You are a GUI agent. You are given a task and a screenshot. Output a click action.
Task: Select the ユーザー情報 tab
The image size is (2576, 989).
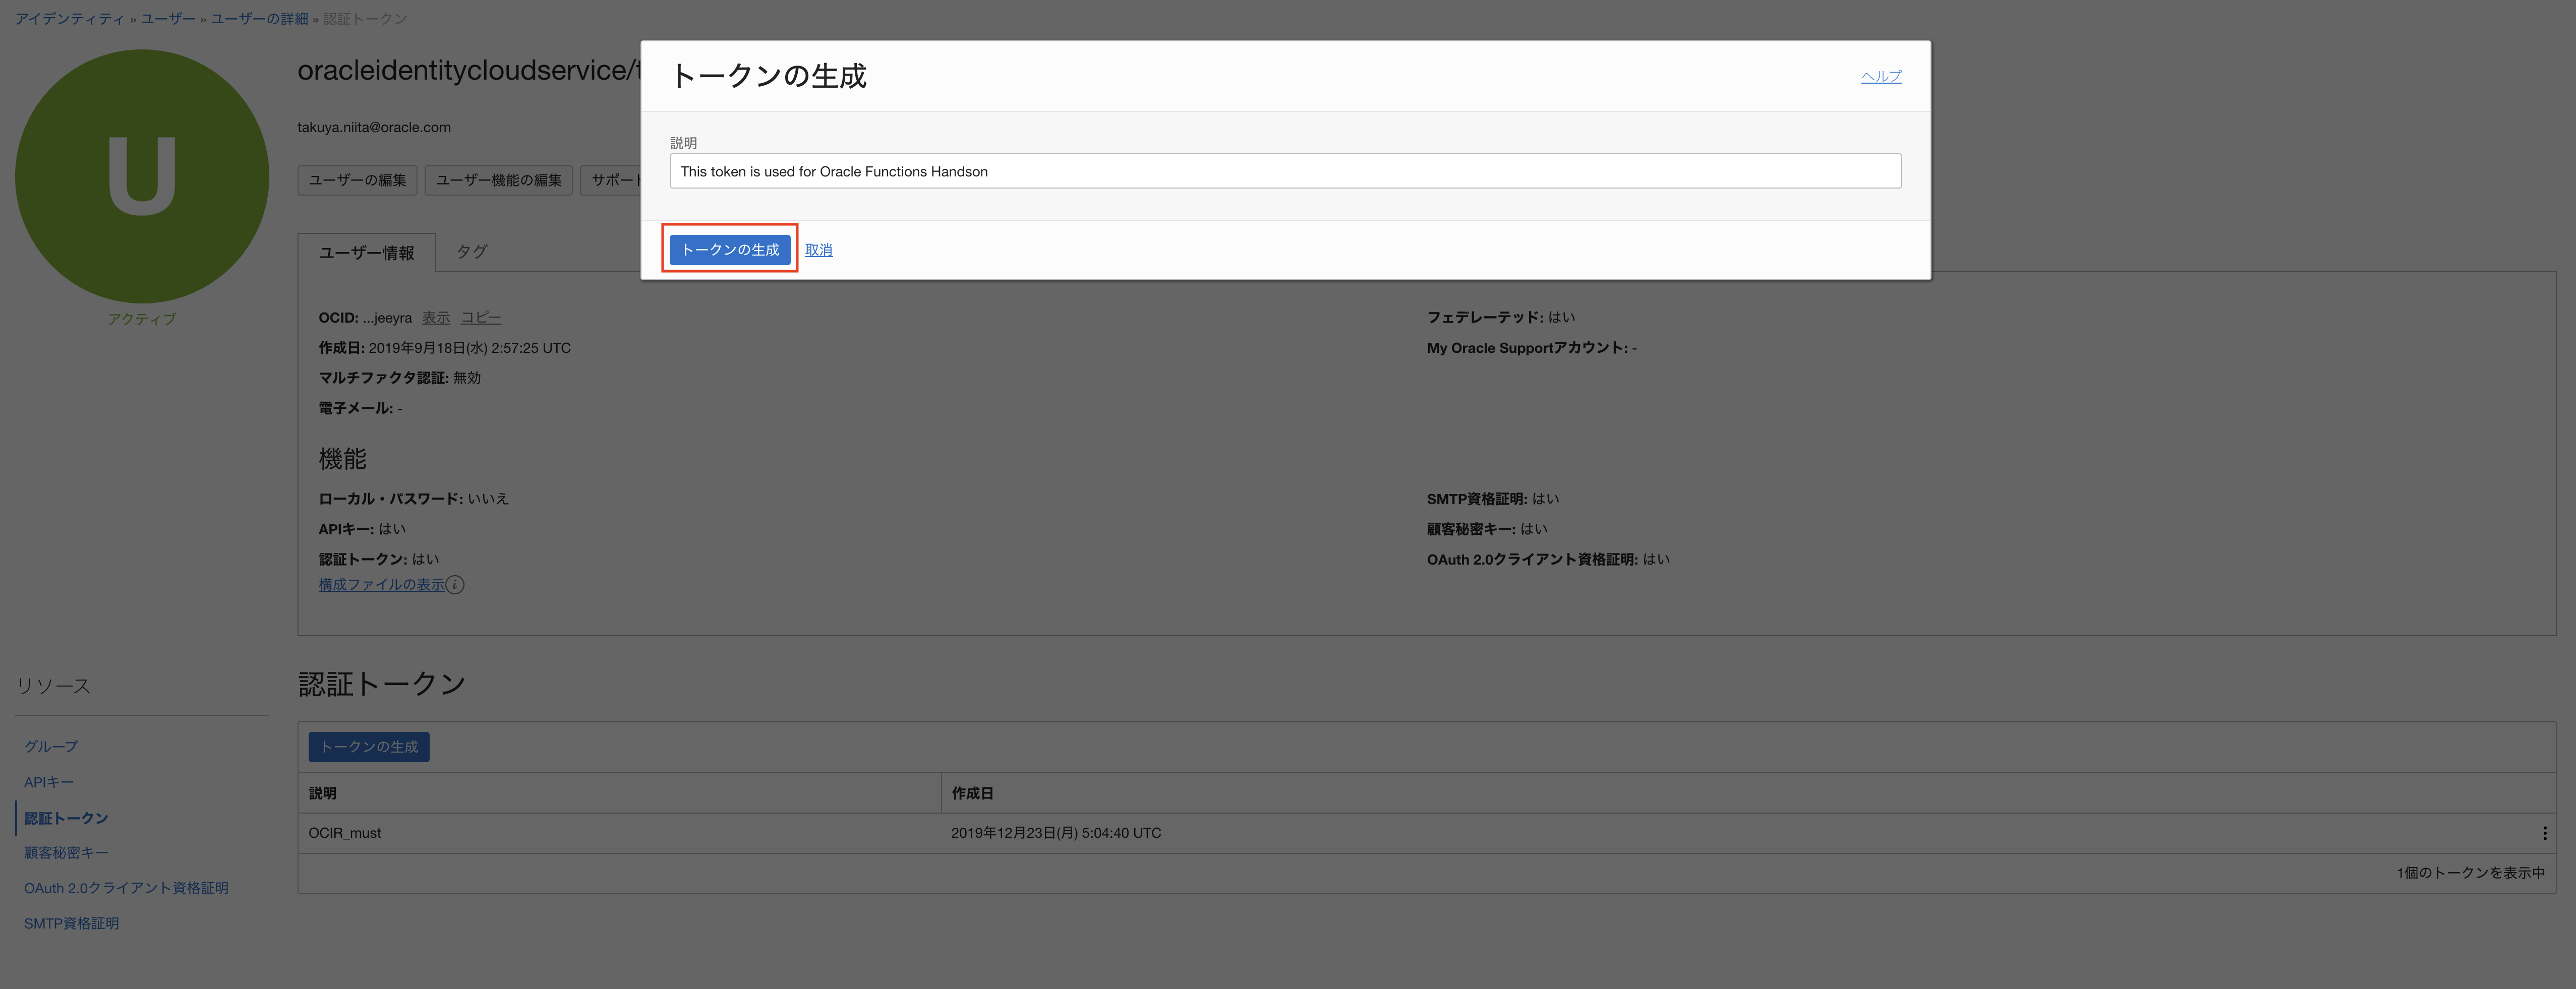point(366,253)
